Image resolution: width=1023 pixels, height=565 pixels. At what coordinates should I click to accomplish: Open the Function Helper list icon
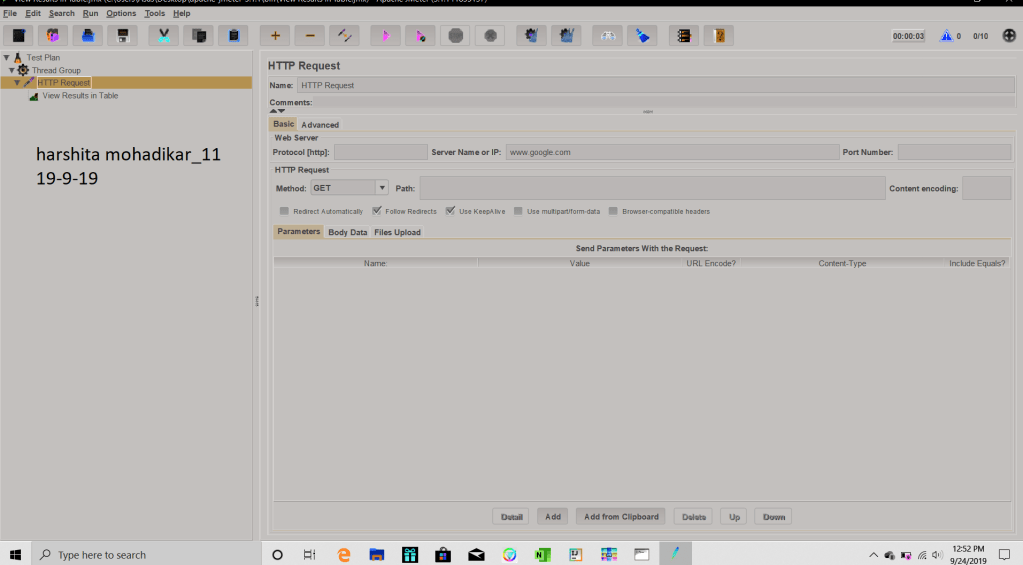tap(684, 36)
